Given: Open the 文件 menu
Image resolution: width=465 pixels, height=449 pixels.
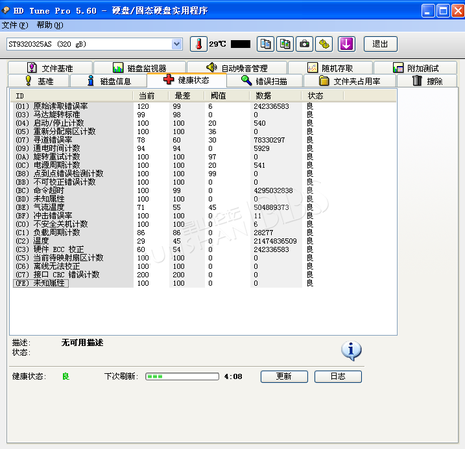Looking at the screenshot, I should [15, 25].
